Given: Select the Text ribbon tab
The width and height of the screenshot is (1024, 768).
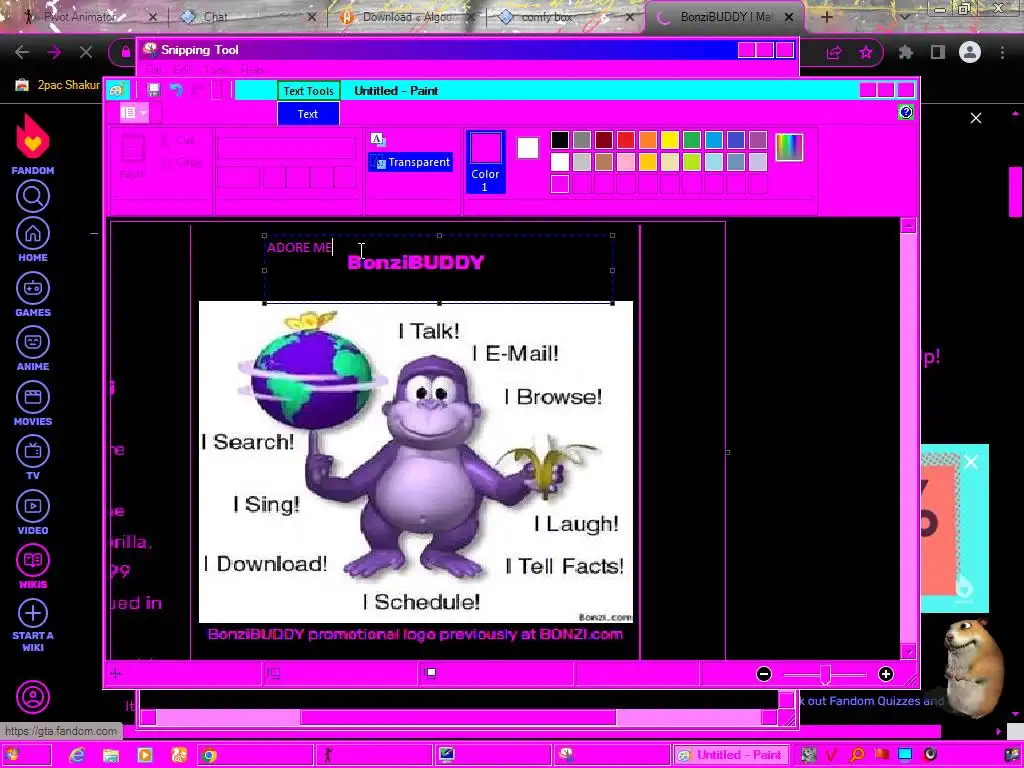Looking at the screenshot, I should point(308,114).
